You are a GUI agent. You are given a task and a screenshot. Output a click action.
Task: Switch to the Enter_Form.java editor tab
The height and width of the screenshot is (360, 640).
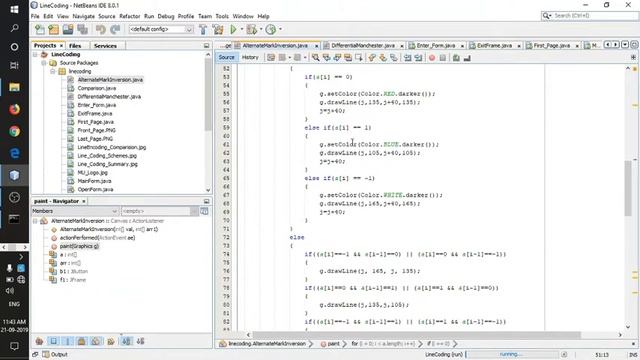(436, 46)
